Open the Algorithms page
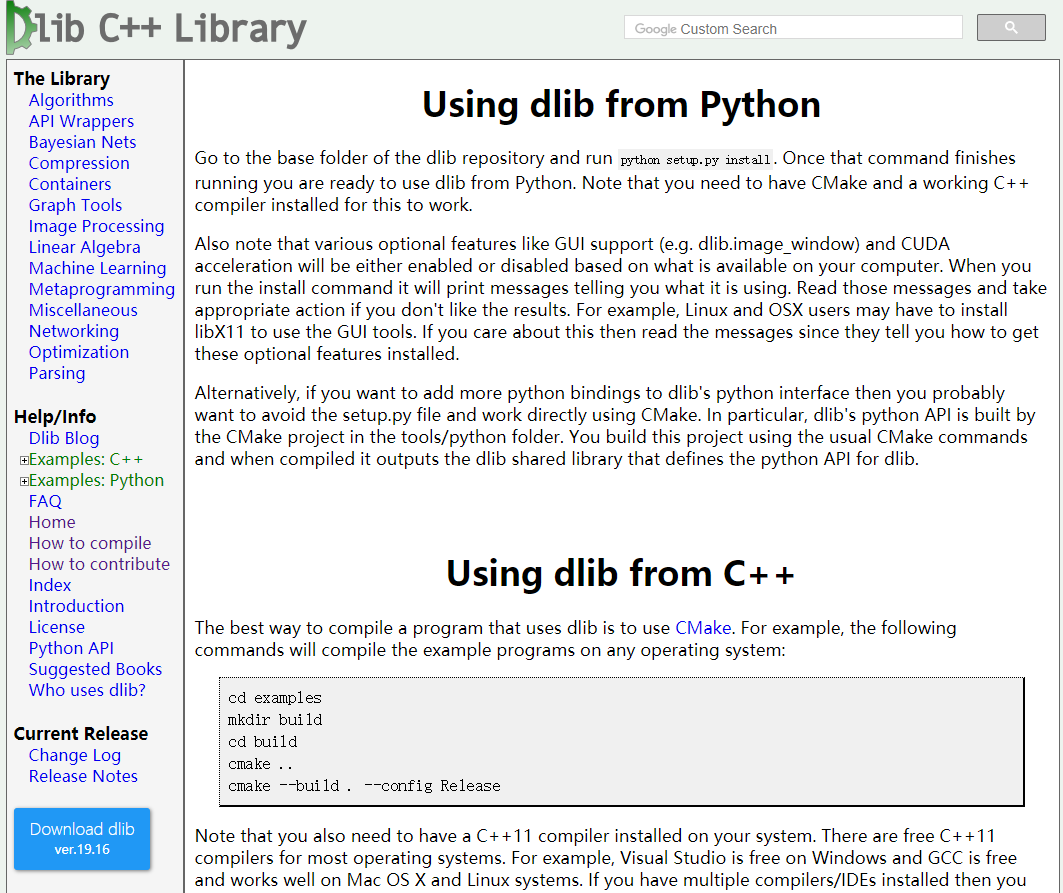The width and height of the screenshot is (1063, 893). [71, 100]
